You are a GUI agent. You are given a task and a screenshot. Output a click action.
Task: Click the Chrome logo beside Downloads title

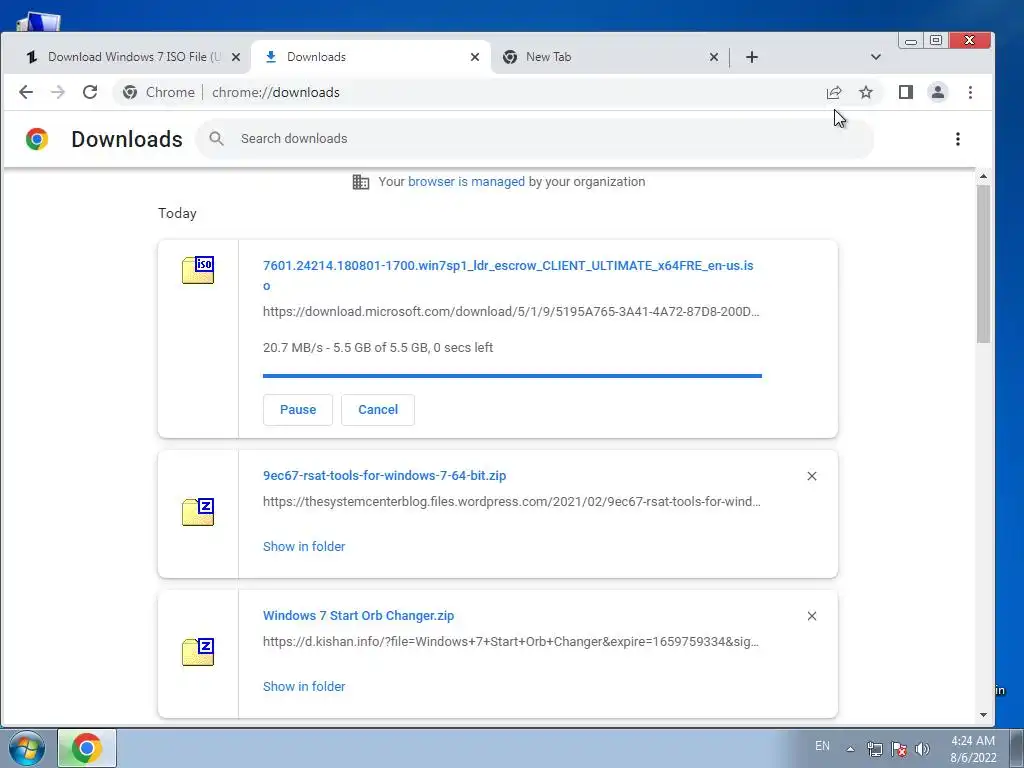pyautogui.click(x=37, y=138)
